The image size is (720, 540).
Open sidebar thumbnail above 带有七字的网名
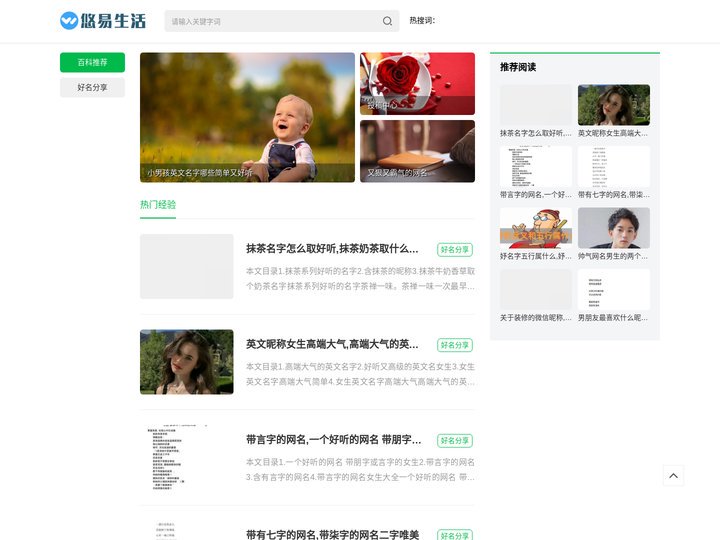[613, 166]
